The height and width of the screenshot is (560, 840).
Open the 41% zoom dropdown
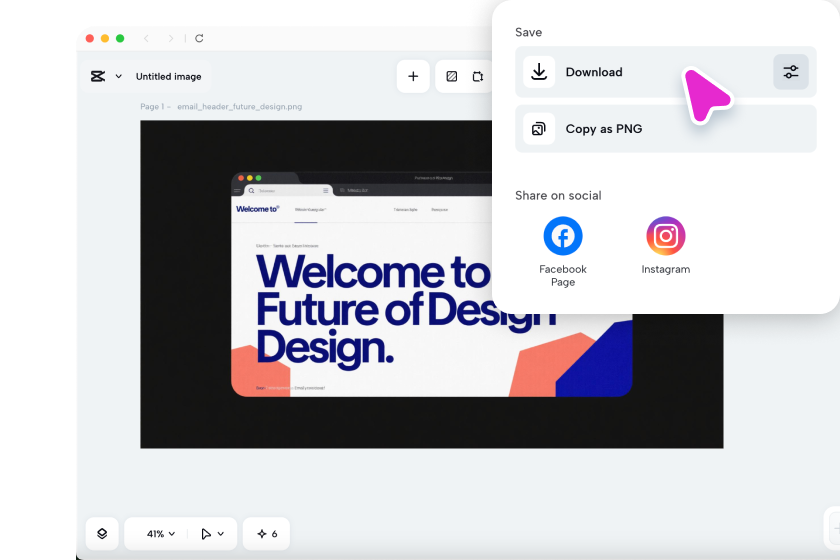coord(161,534)
